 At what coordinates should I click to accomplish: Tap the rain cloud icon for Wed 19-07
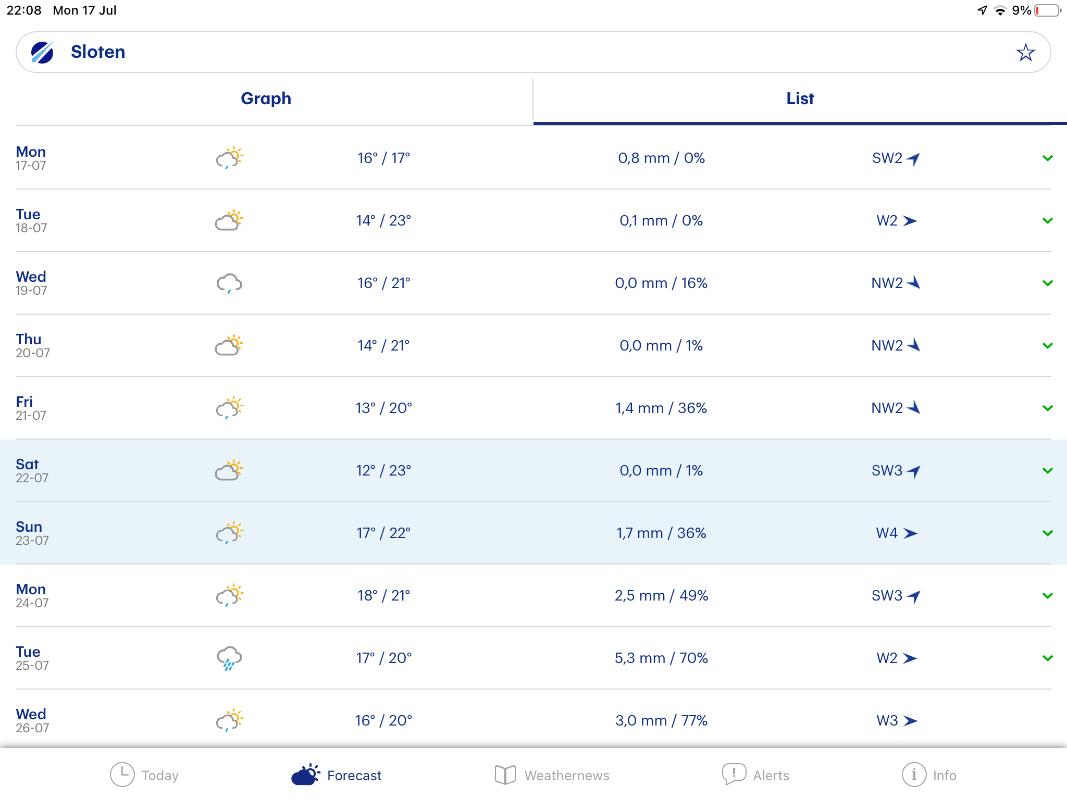pyautogui.click(x=229, y=283)
